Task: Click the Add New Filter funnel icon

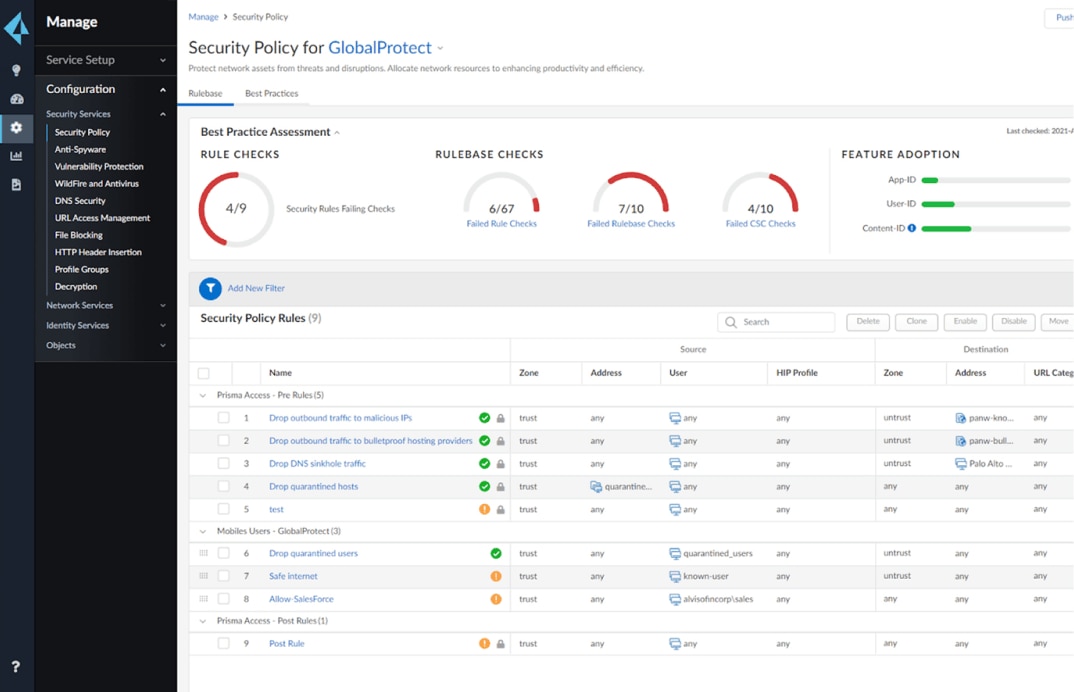Action: tap(209, 288)
